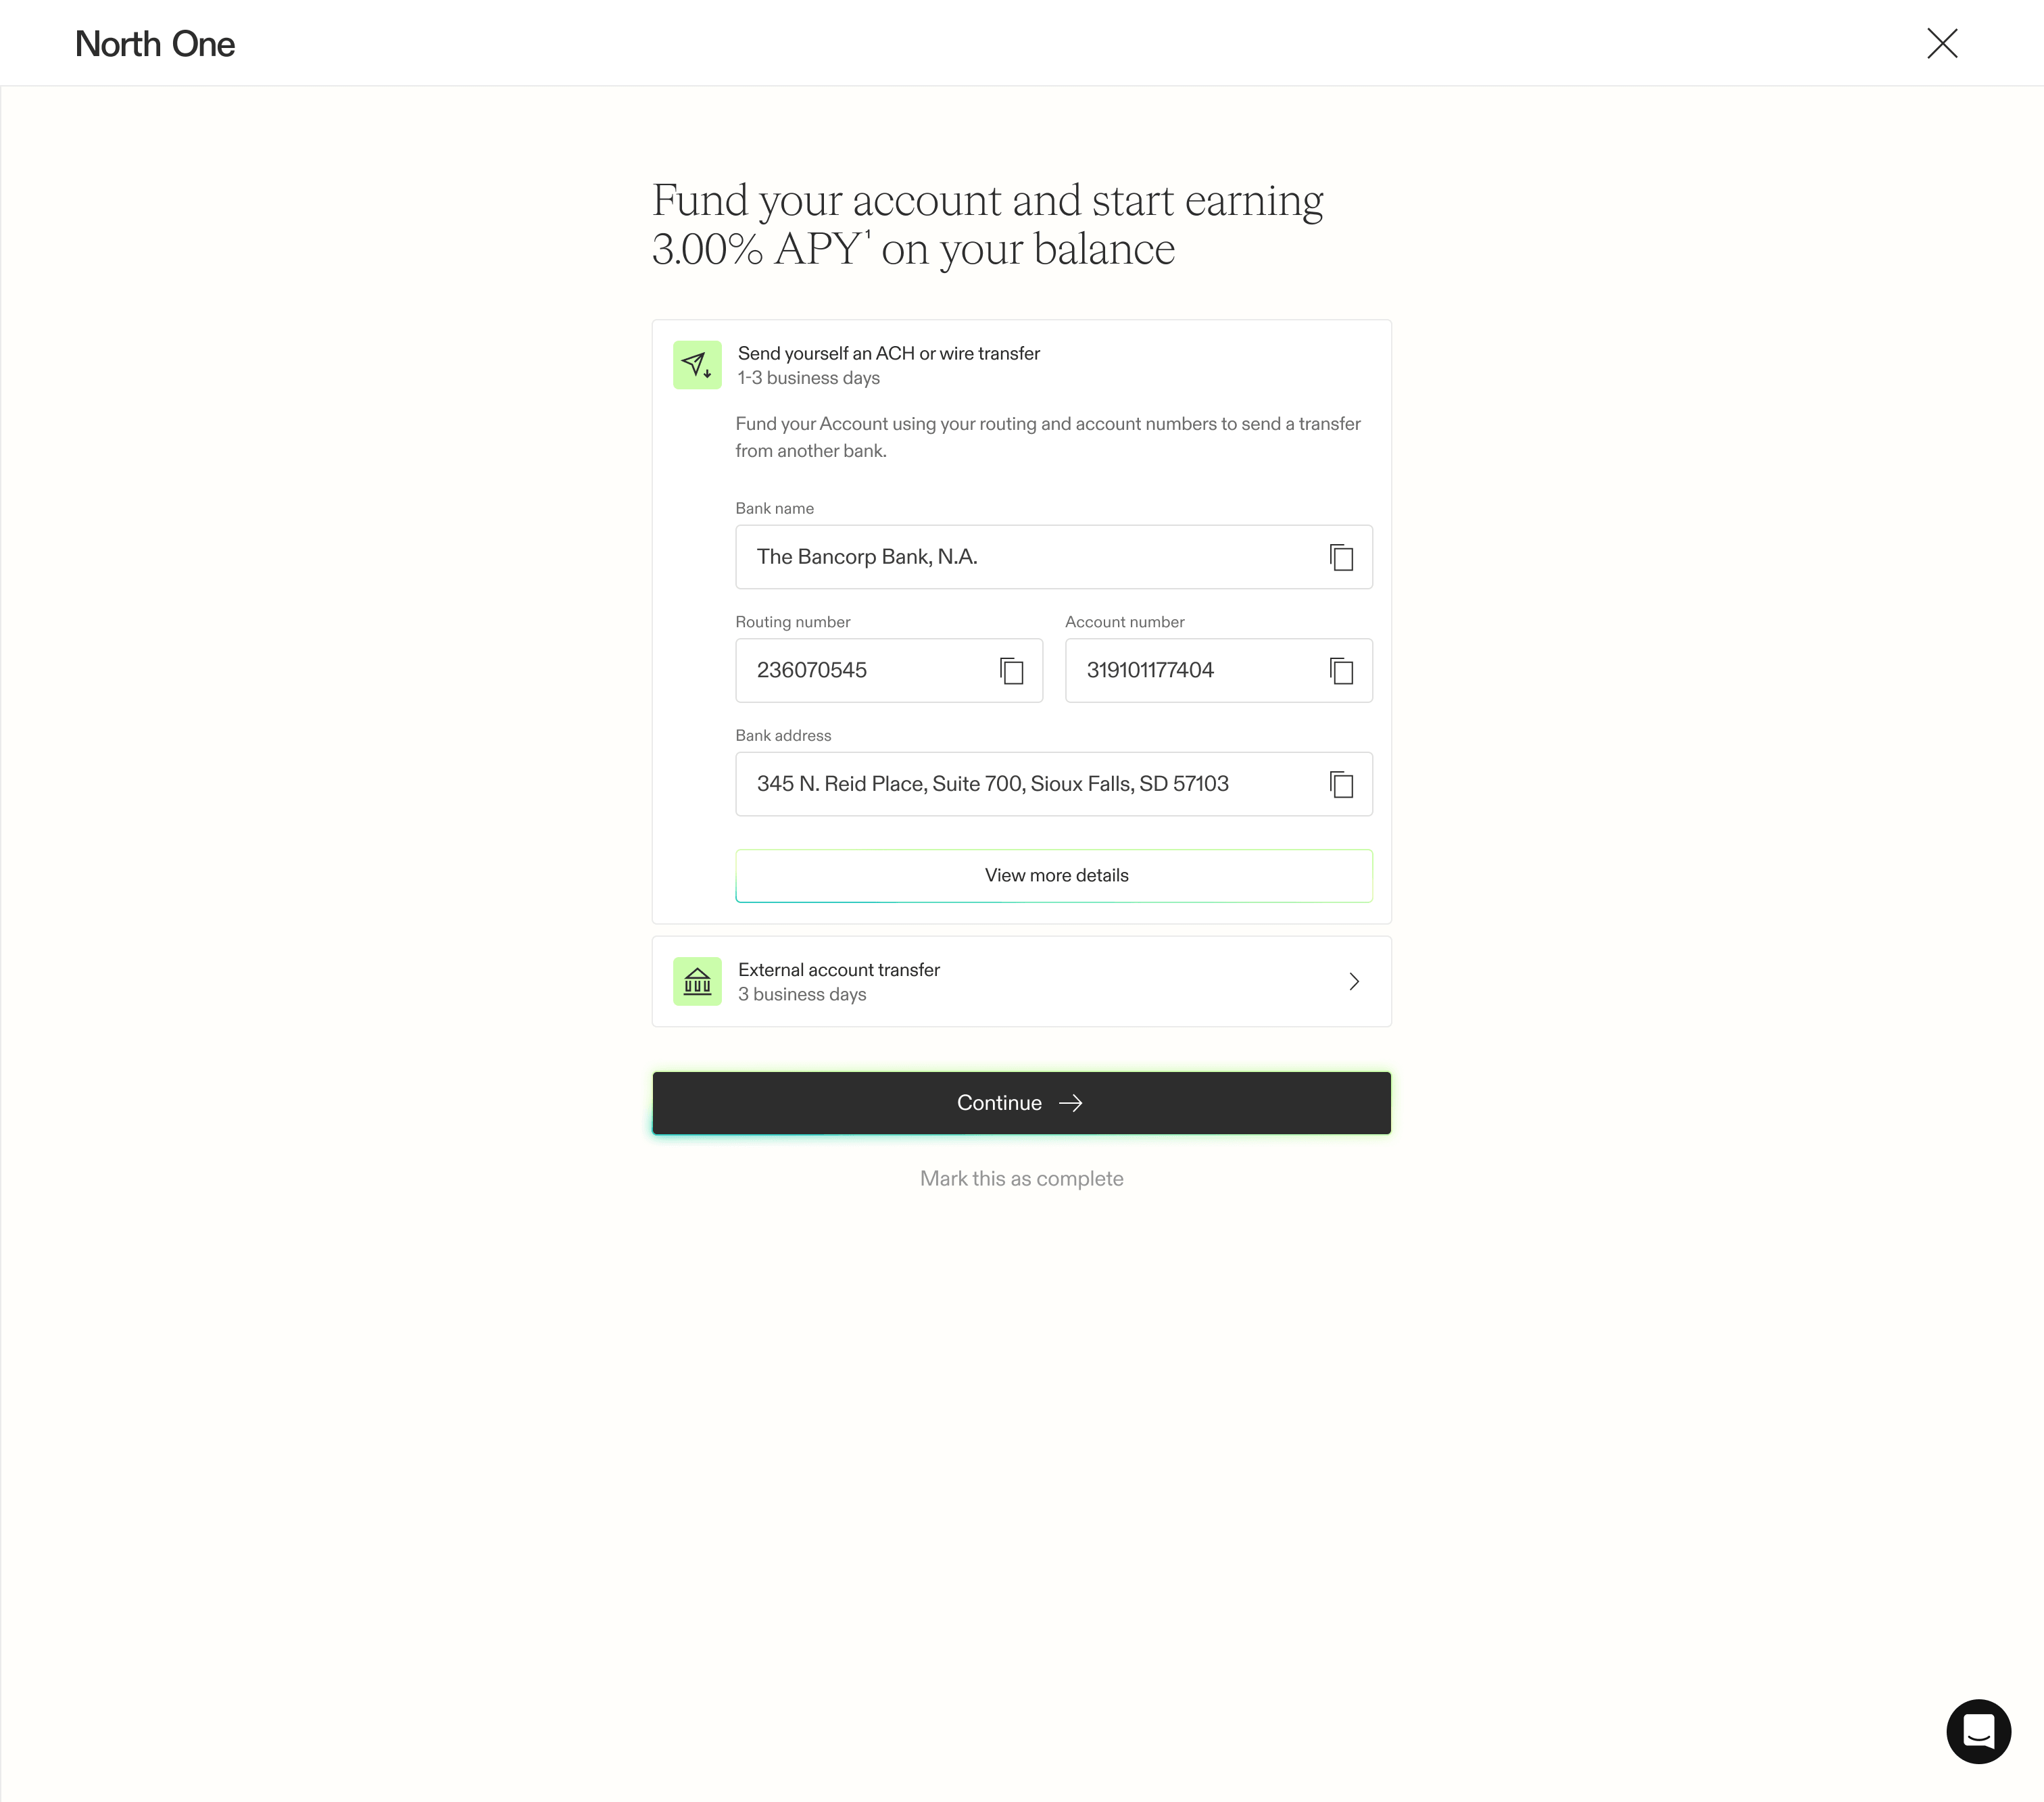Open the chat support bubble
This screenshot has height=1802, width=2044.
[x=1978, y=1731]
